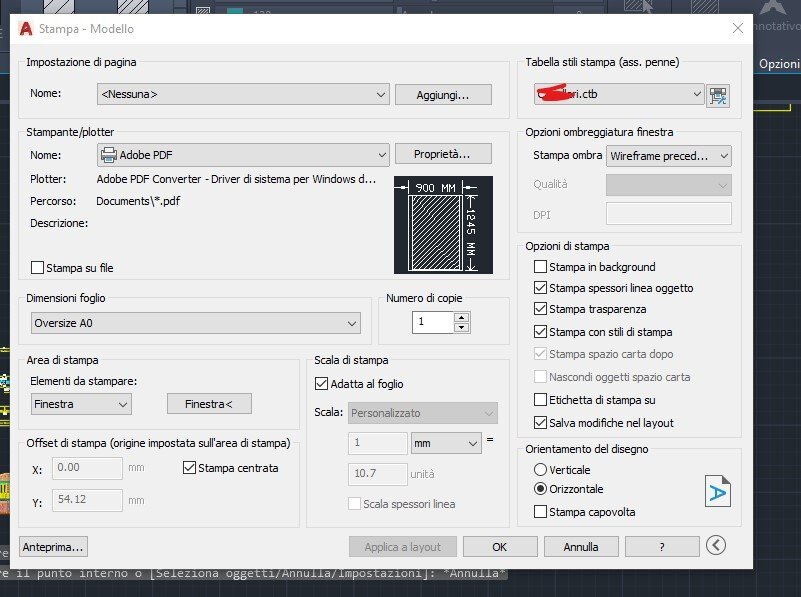Uncheck Salva modifiche nel layout
This screenshot has height=597, width=801.
tap(540, 422)
